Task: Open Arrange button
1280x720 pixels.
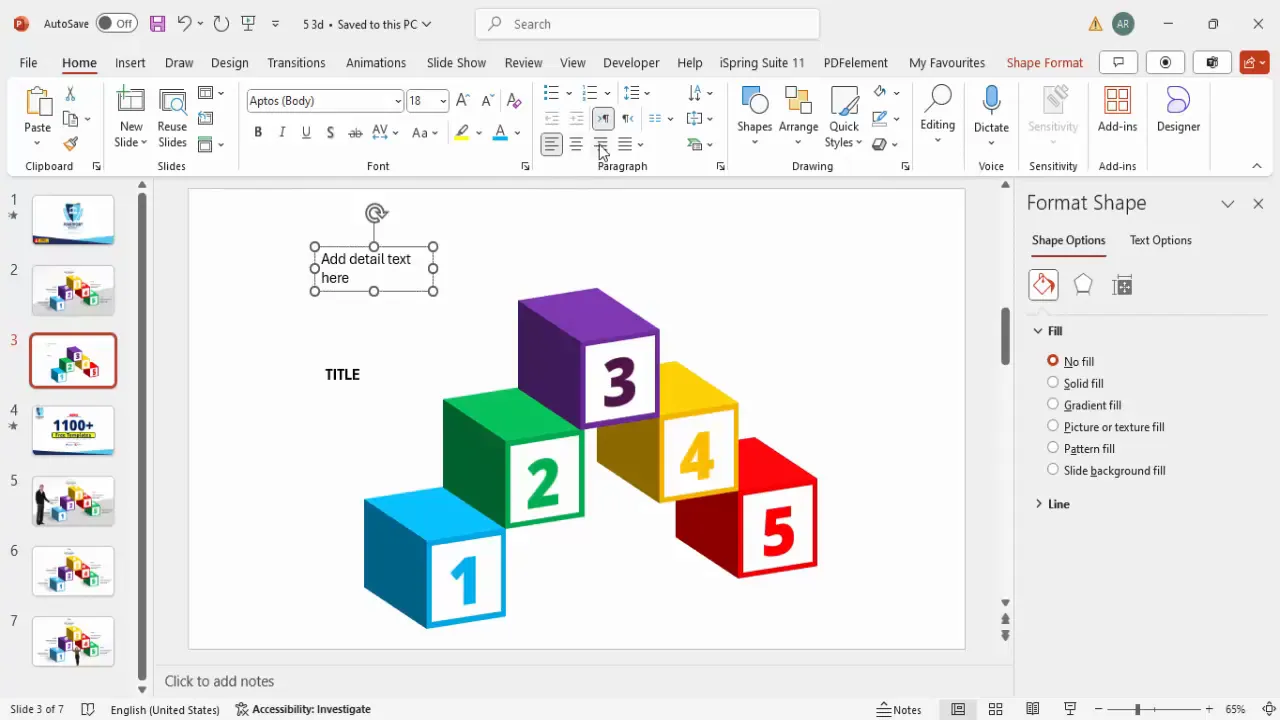Action: click(798, 110)
